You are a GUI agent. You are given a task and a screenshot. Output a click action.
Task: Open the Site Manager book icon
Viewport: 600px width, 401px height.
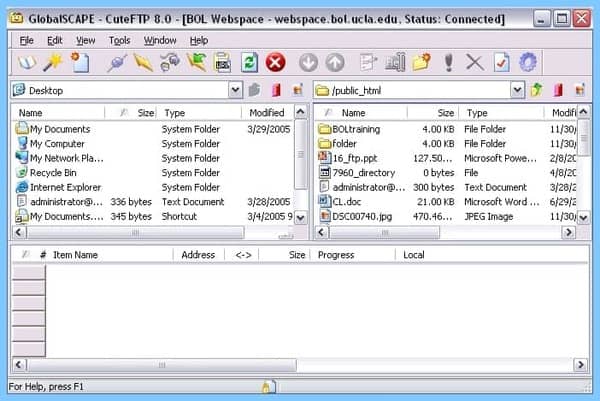click(27, 62)
